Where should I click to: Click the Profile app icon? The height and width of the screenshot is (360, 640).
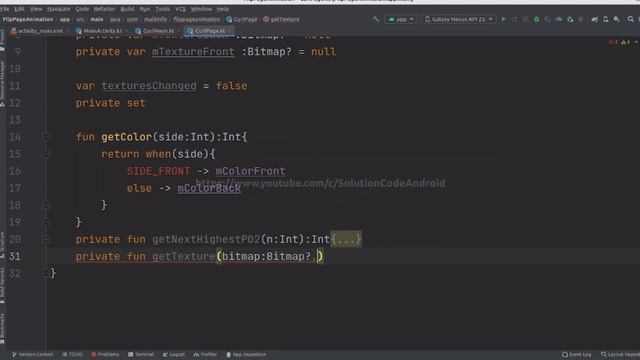559,19
